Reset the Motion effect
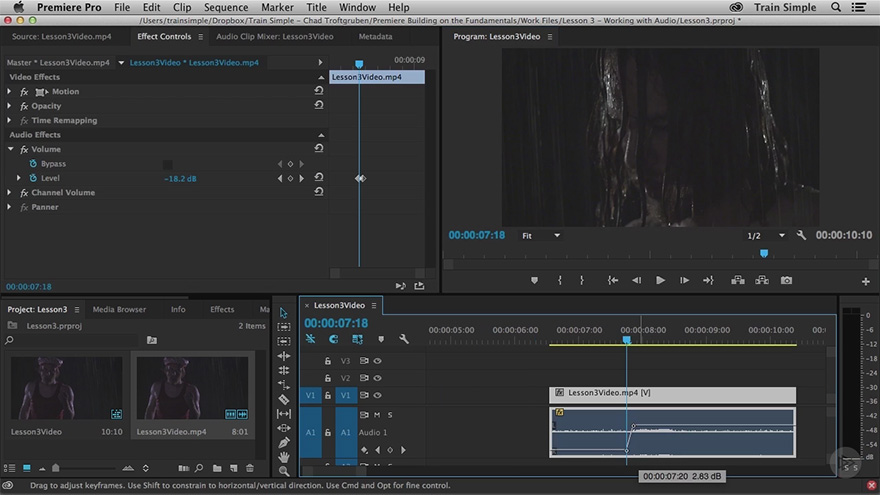 pyautogui.click(x=319, y=90)
